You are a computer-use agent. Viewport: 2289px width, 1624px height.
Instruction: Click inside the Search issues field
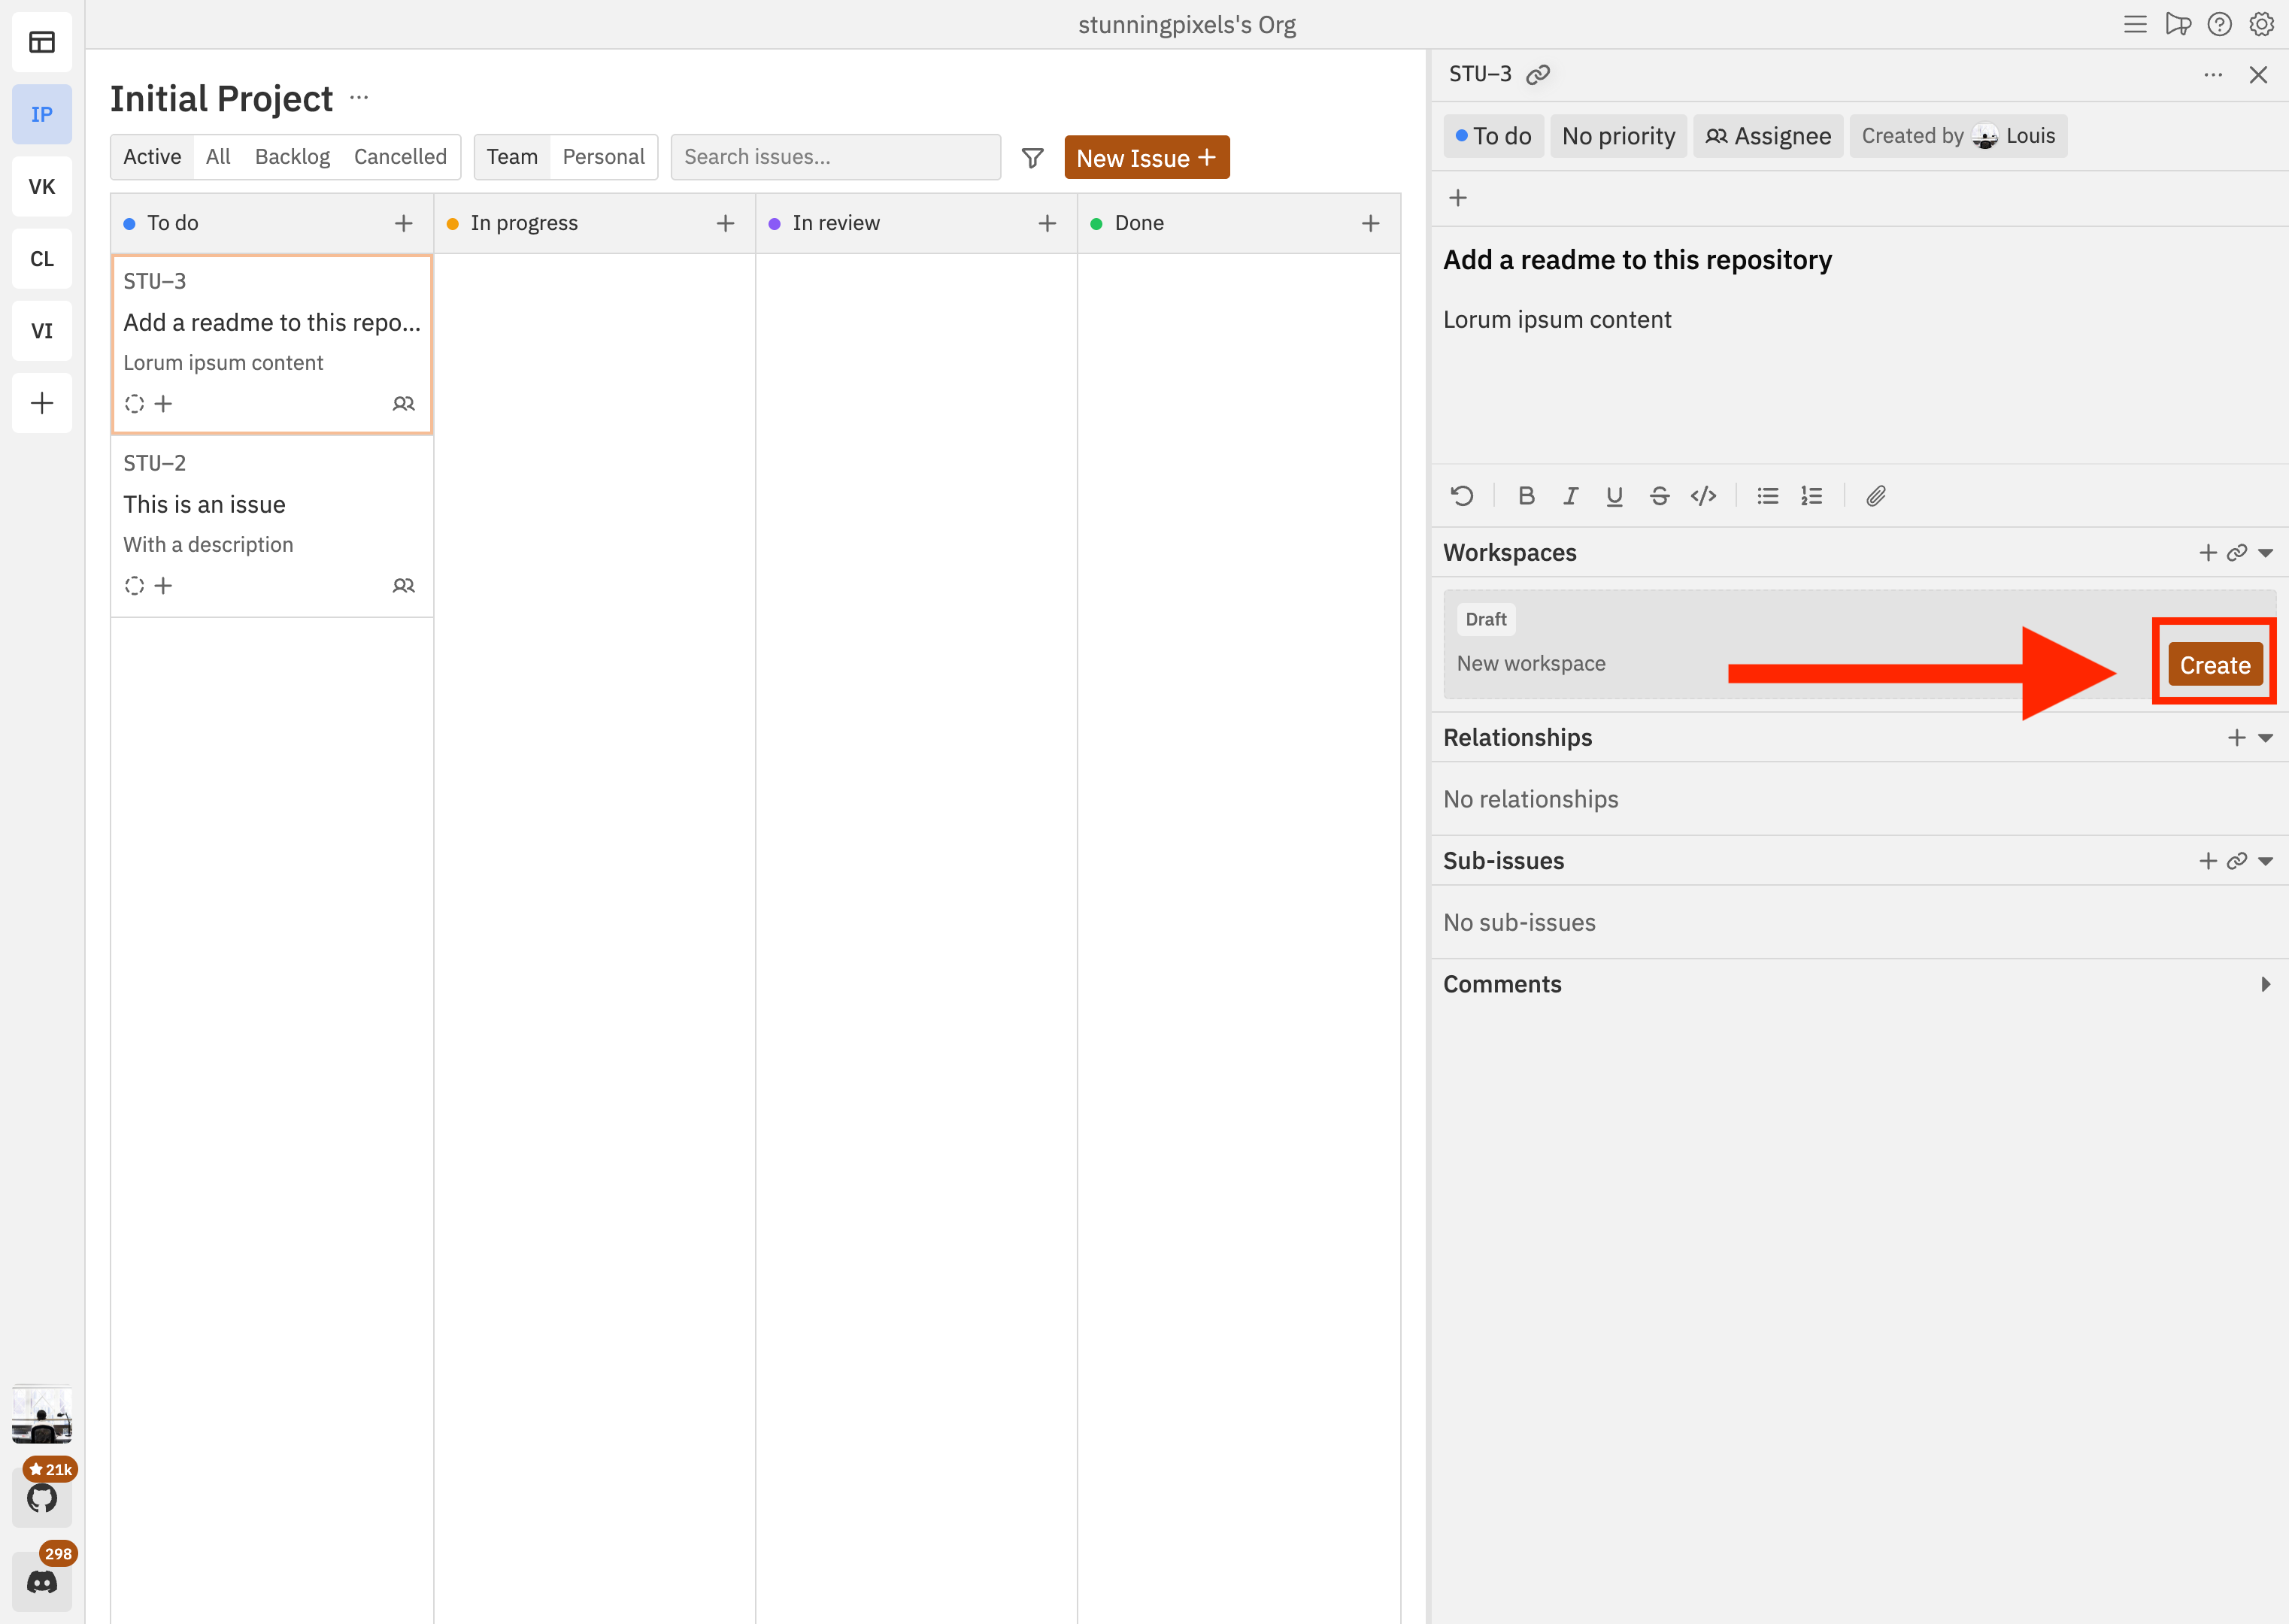coord(836,156)
